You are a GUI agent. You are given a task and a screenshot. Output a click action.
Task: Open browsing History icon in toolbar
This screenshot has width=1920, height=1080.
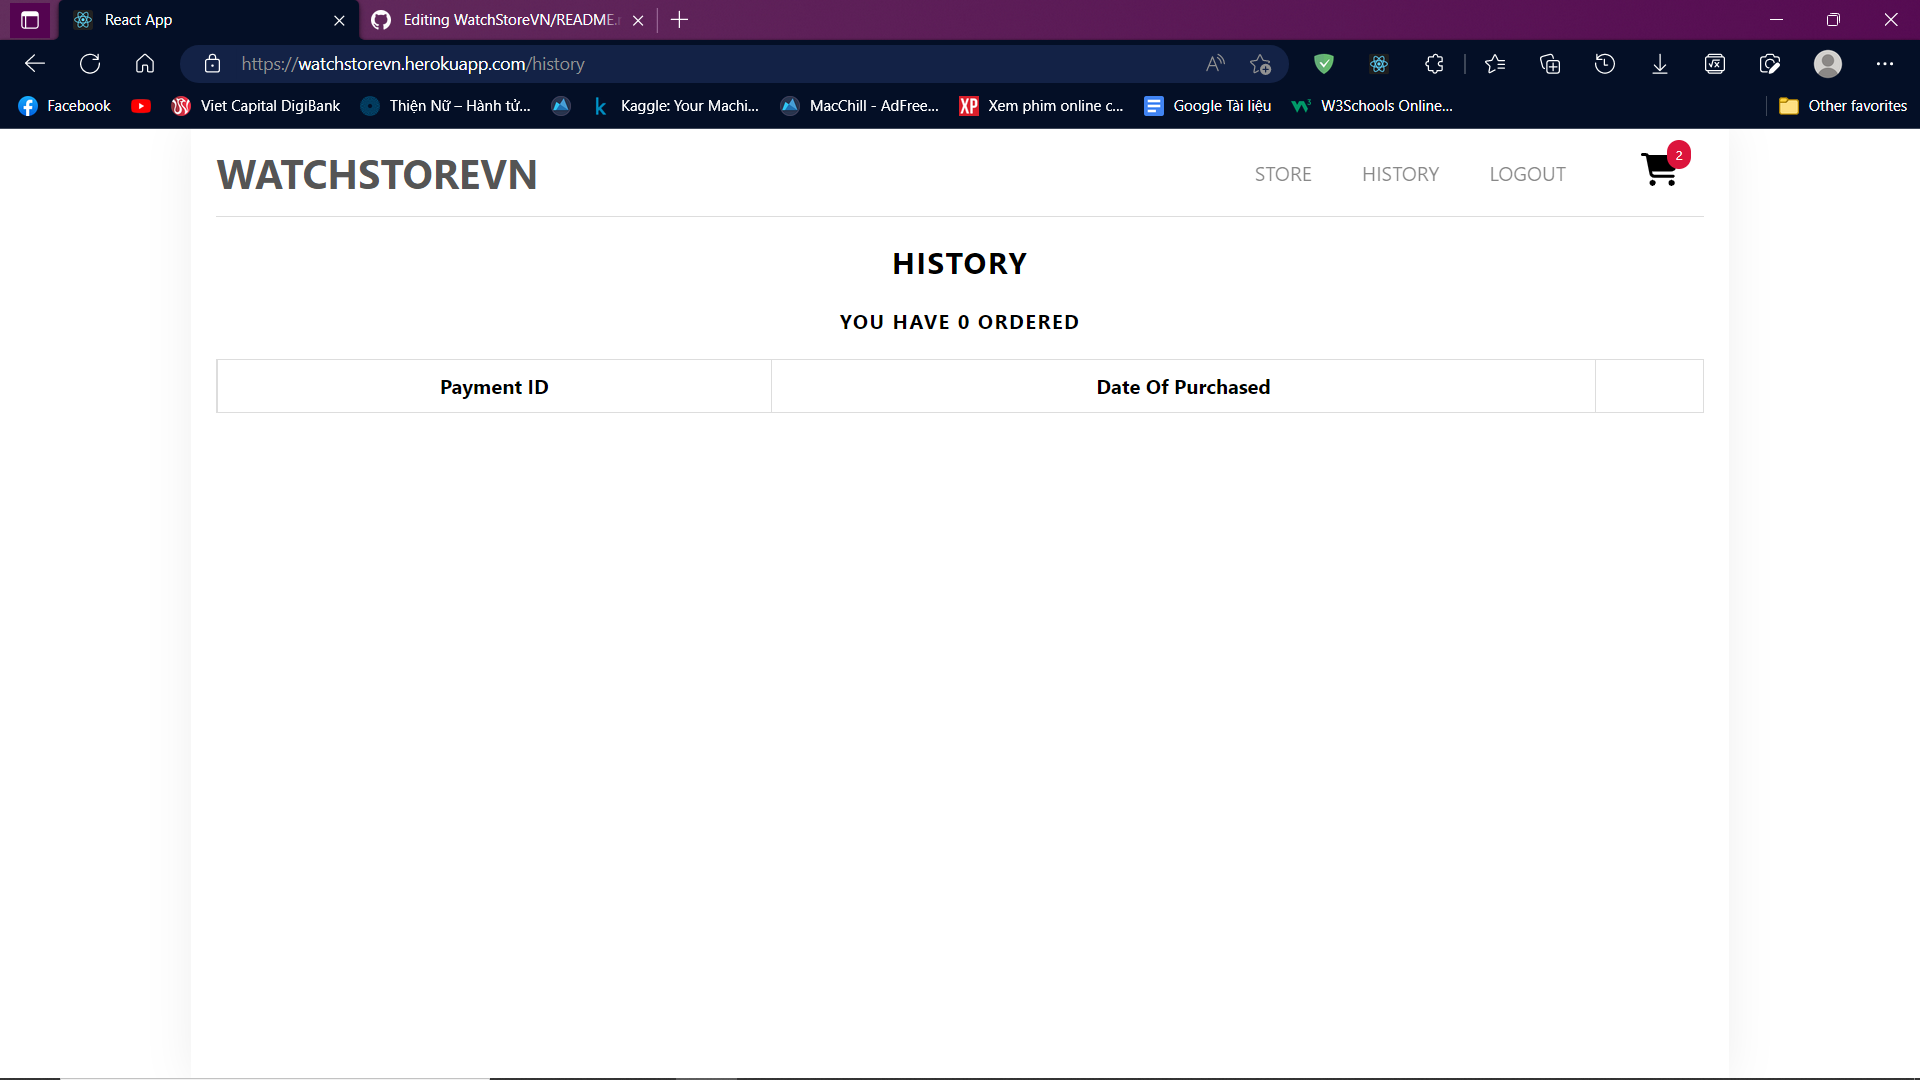pyautogui.click(x=1605, y=63)
